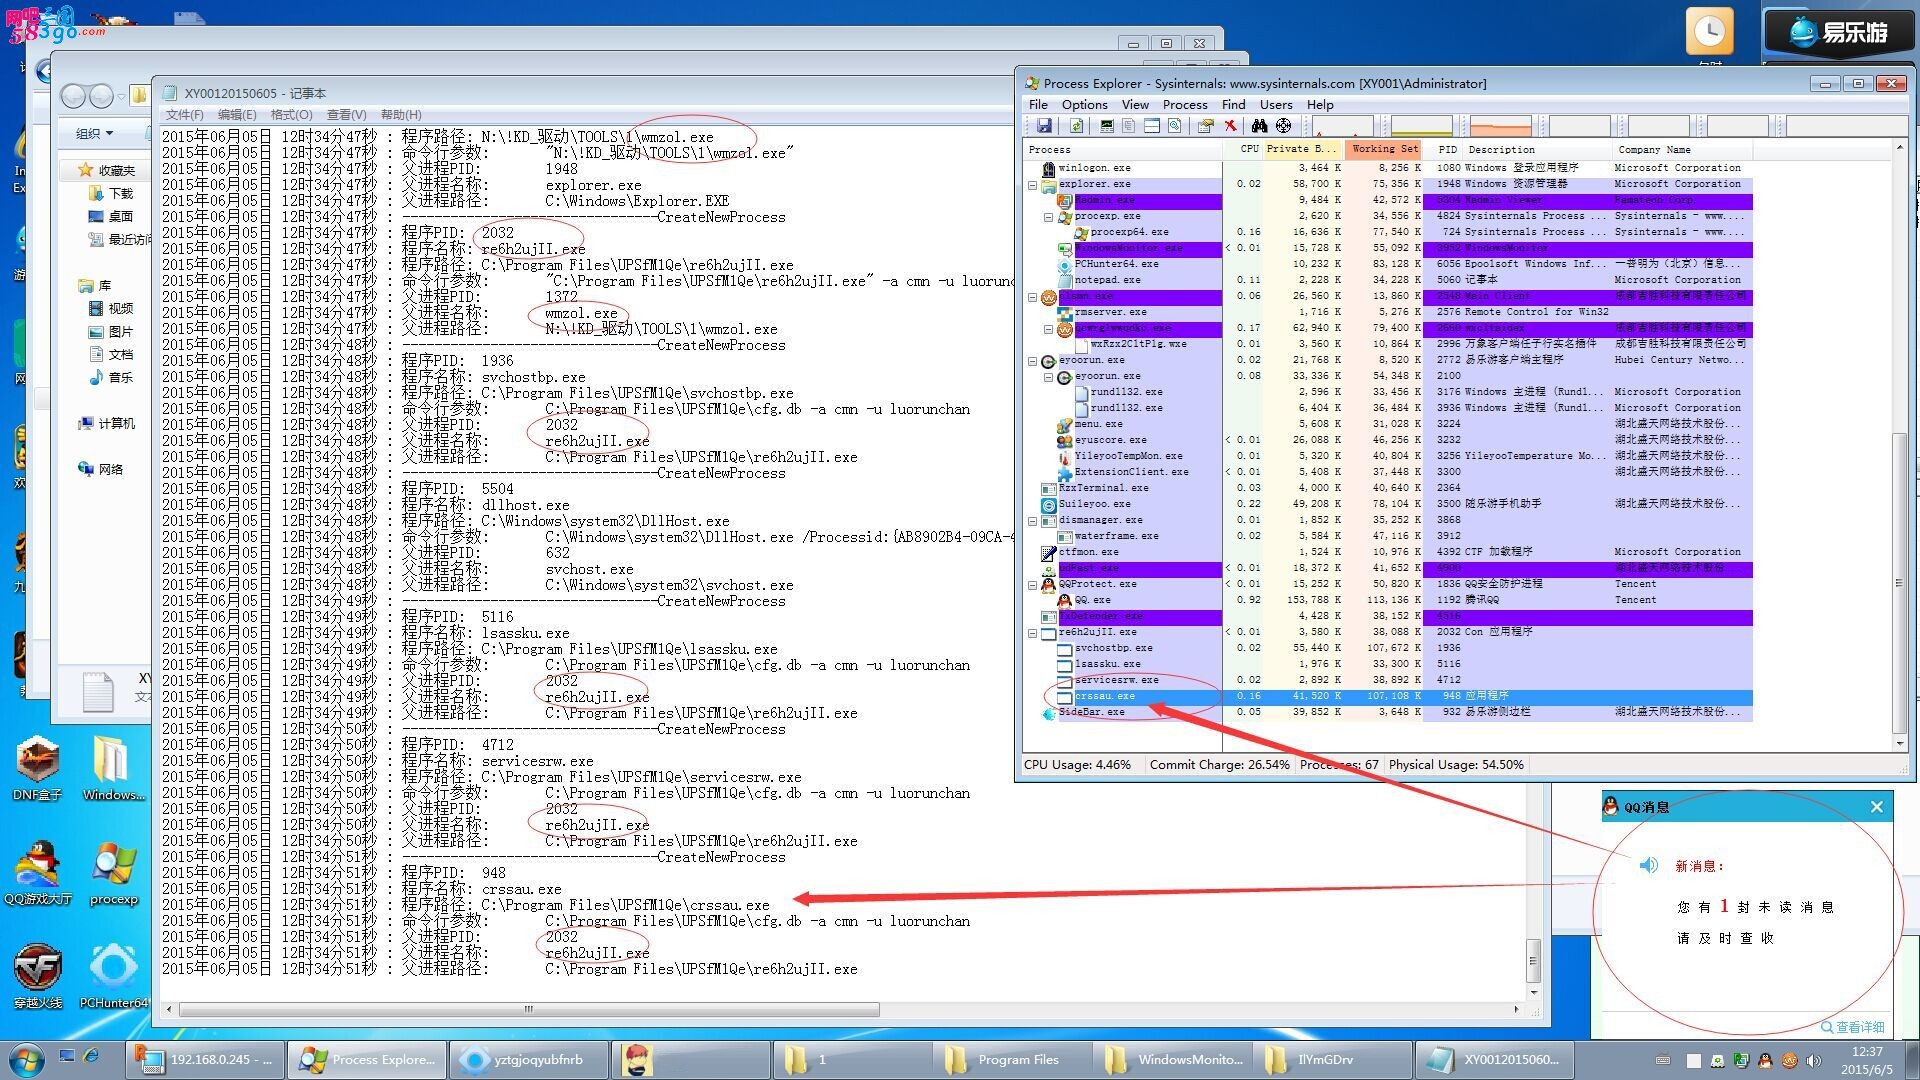Screen dimensions: 1920x1080
Task: Click the physical memory mini graph
Action: point(1500,126)
